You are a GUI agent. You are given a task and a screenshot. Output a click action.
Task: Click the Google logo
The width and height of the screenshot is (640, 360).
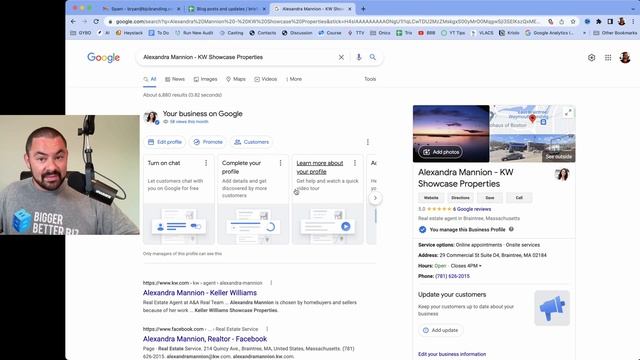pos(104,58)
